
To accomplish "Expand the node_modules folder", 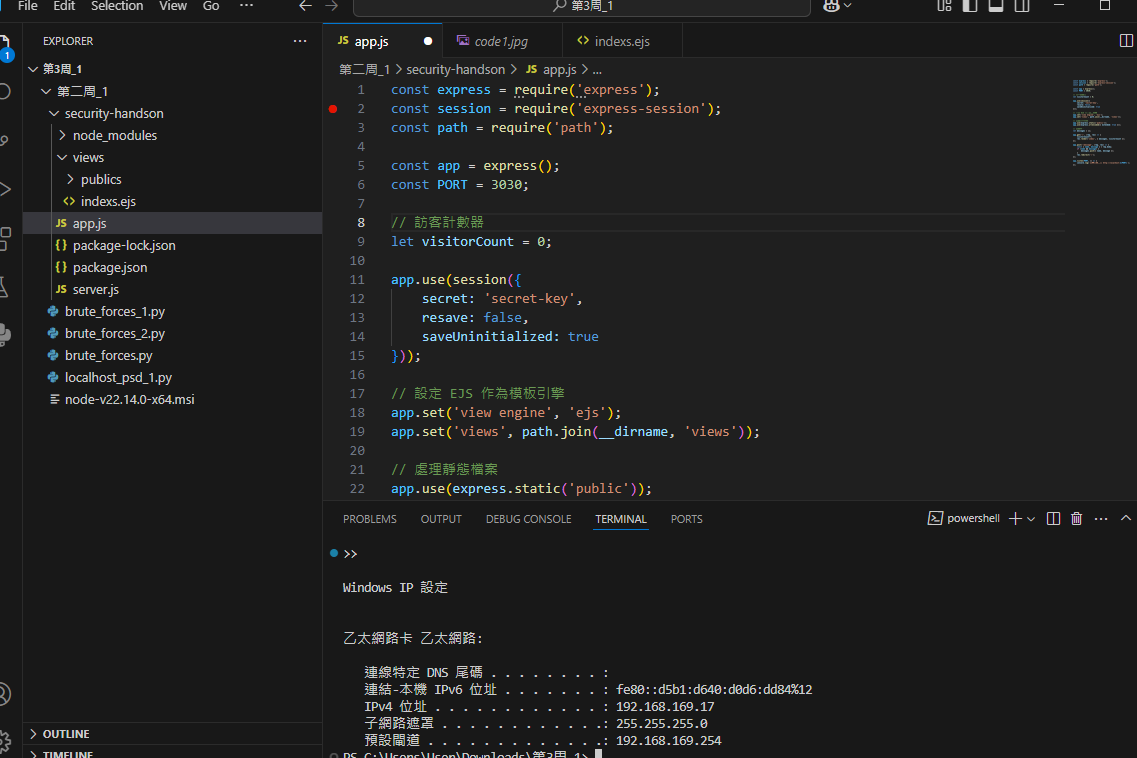I will [114, 136].
